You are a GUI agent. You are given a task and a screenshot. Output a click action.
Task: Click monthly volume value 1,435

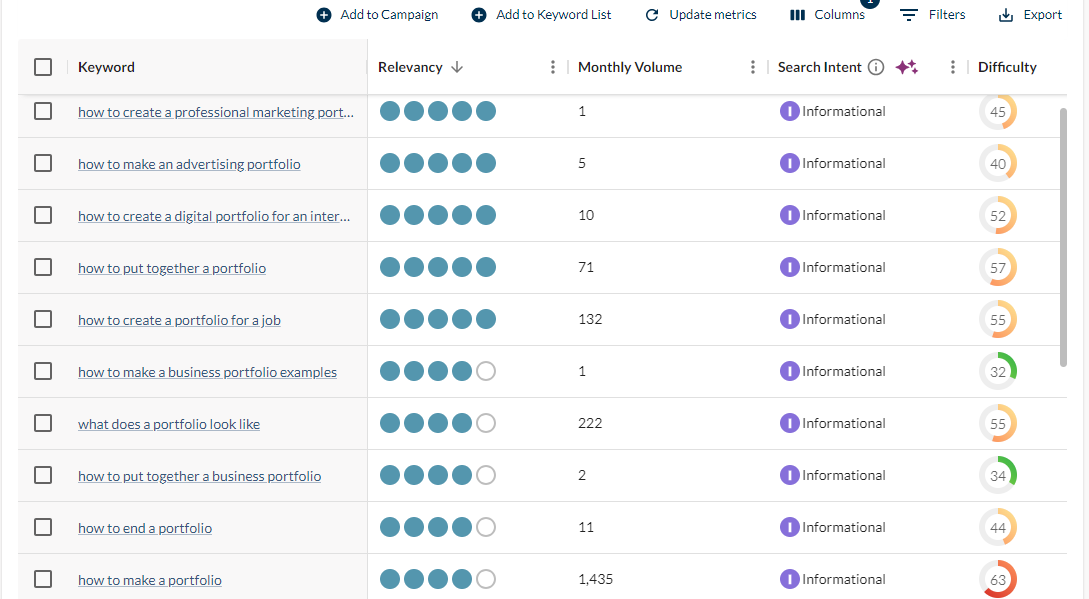(595, 579)
